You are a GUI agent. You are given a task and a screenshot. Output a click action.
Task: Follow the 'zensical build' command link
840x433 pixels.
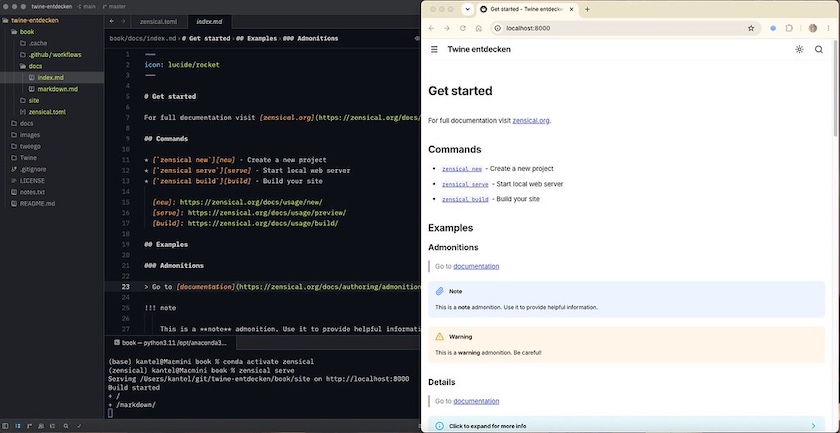pos(465,199)
